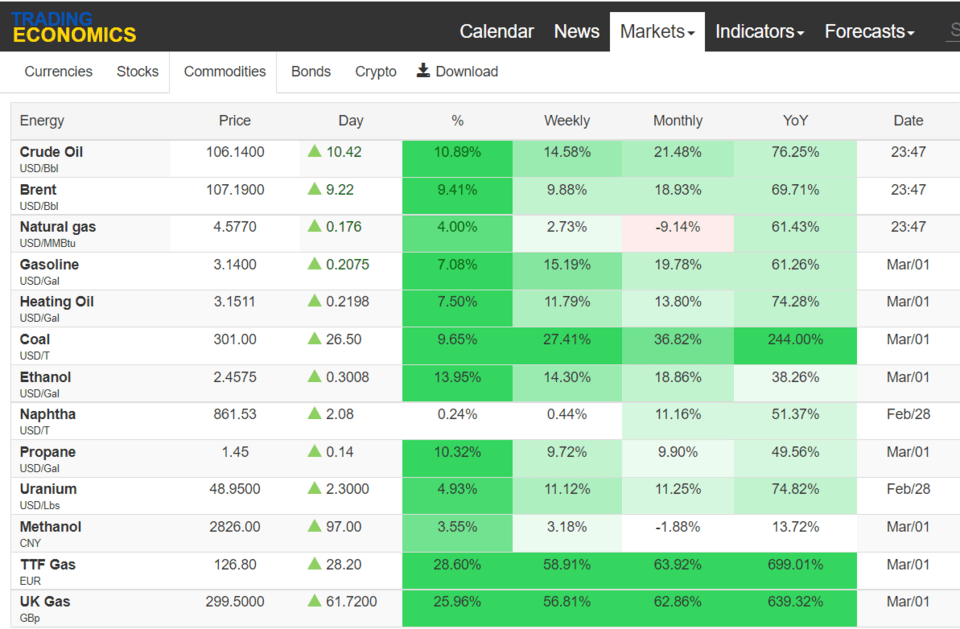
Task: Click the green up arrow beside Crude Oil
Action: pos(315,151)
